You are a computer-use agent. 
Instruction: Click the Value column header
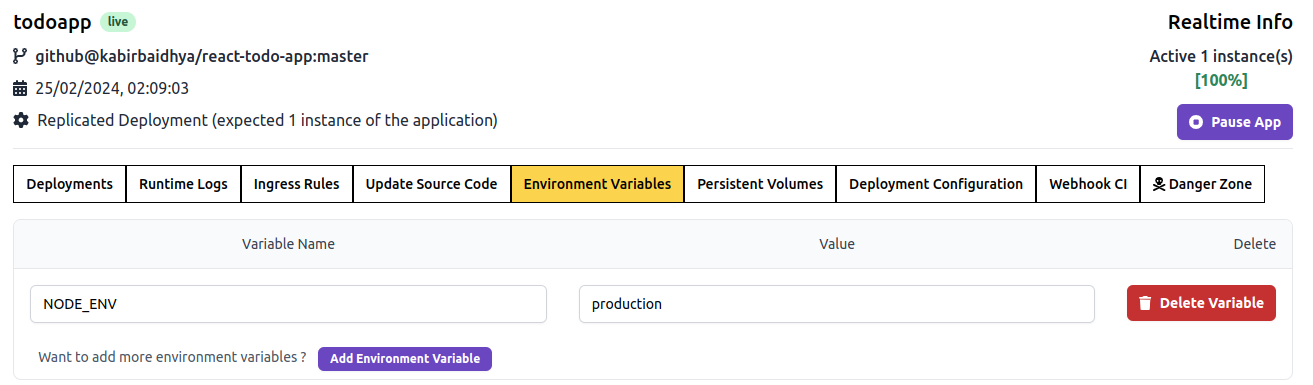click(837, 244)
